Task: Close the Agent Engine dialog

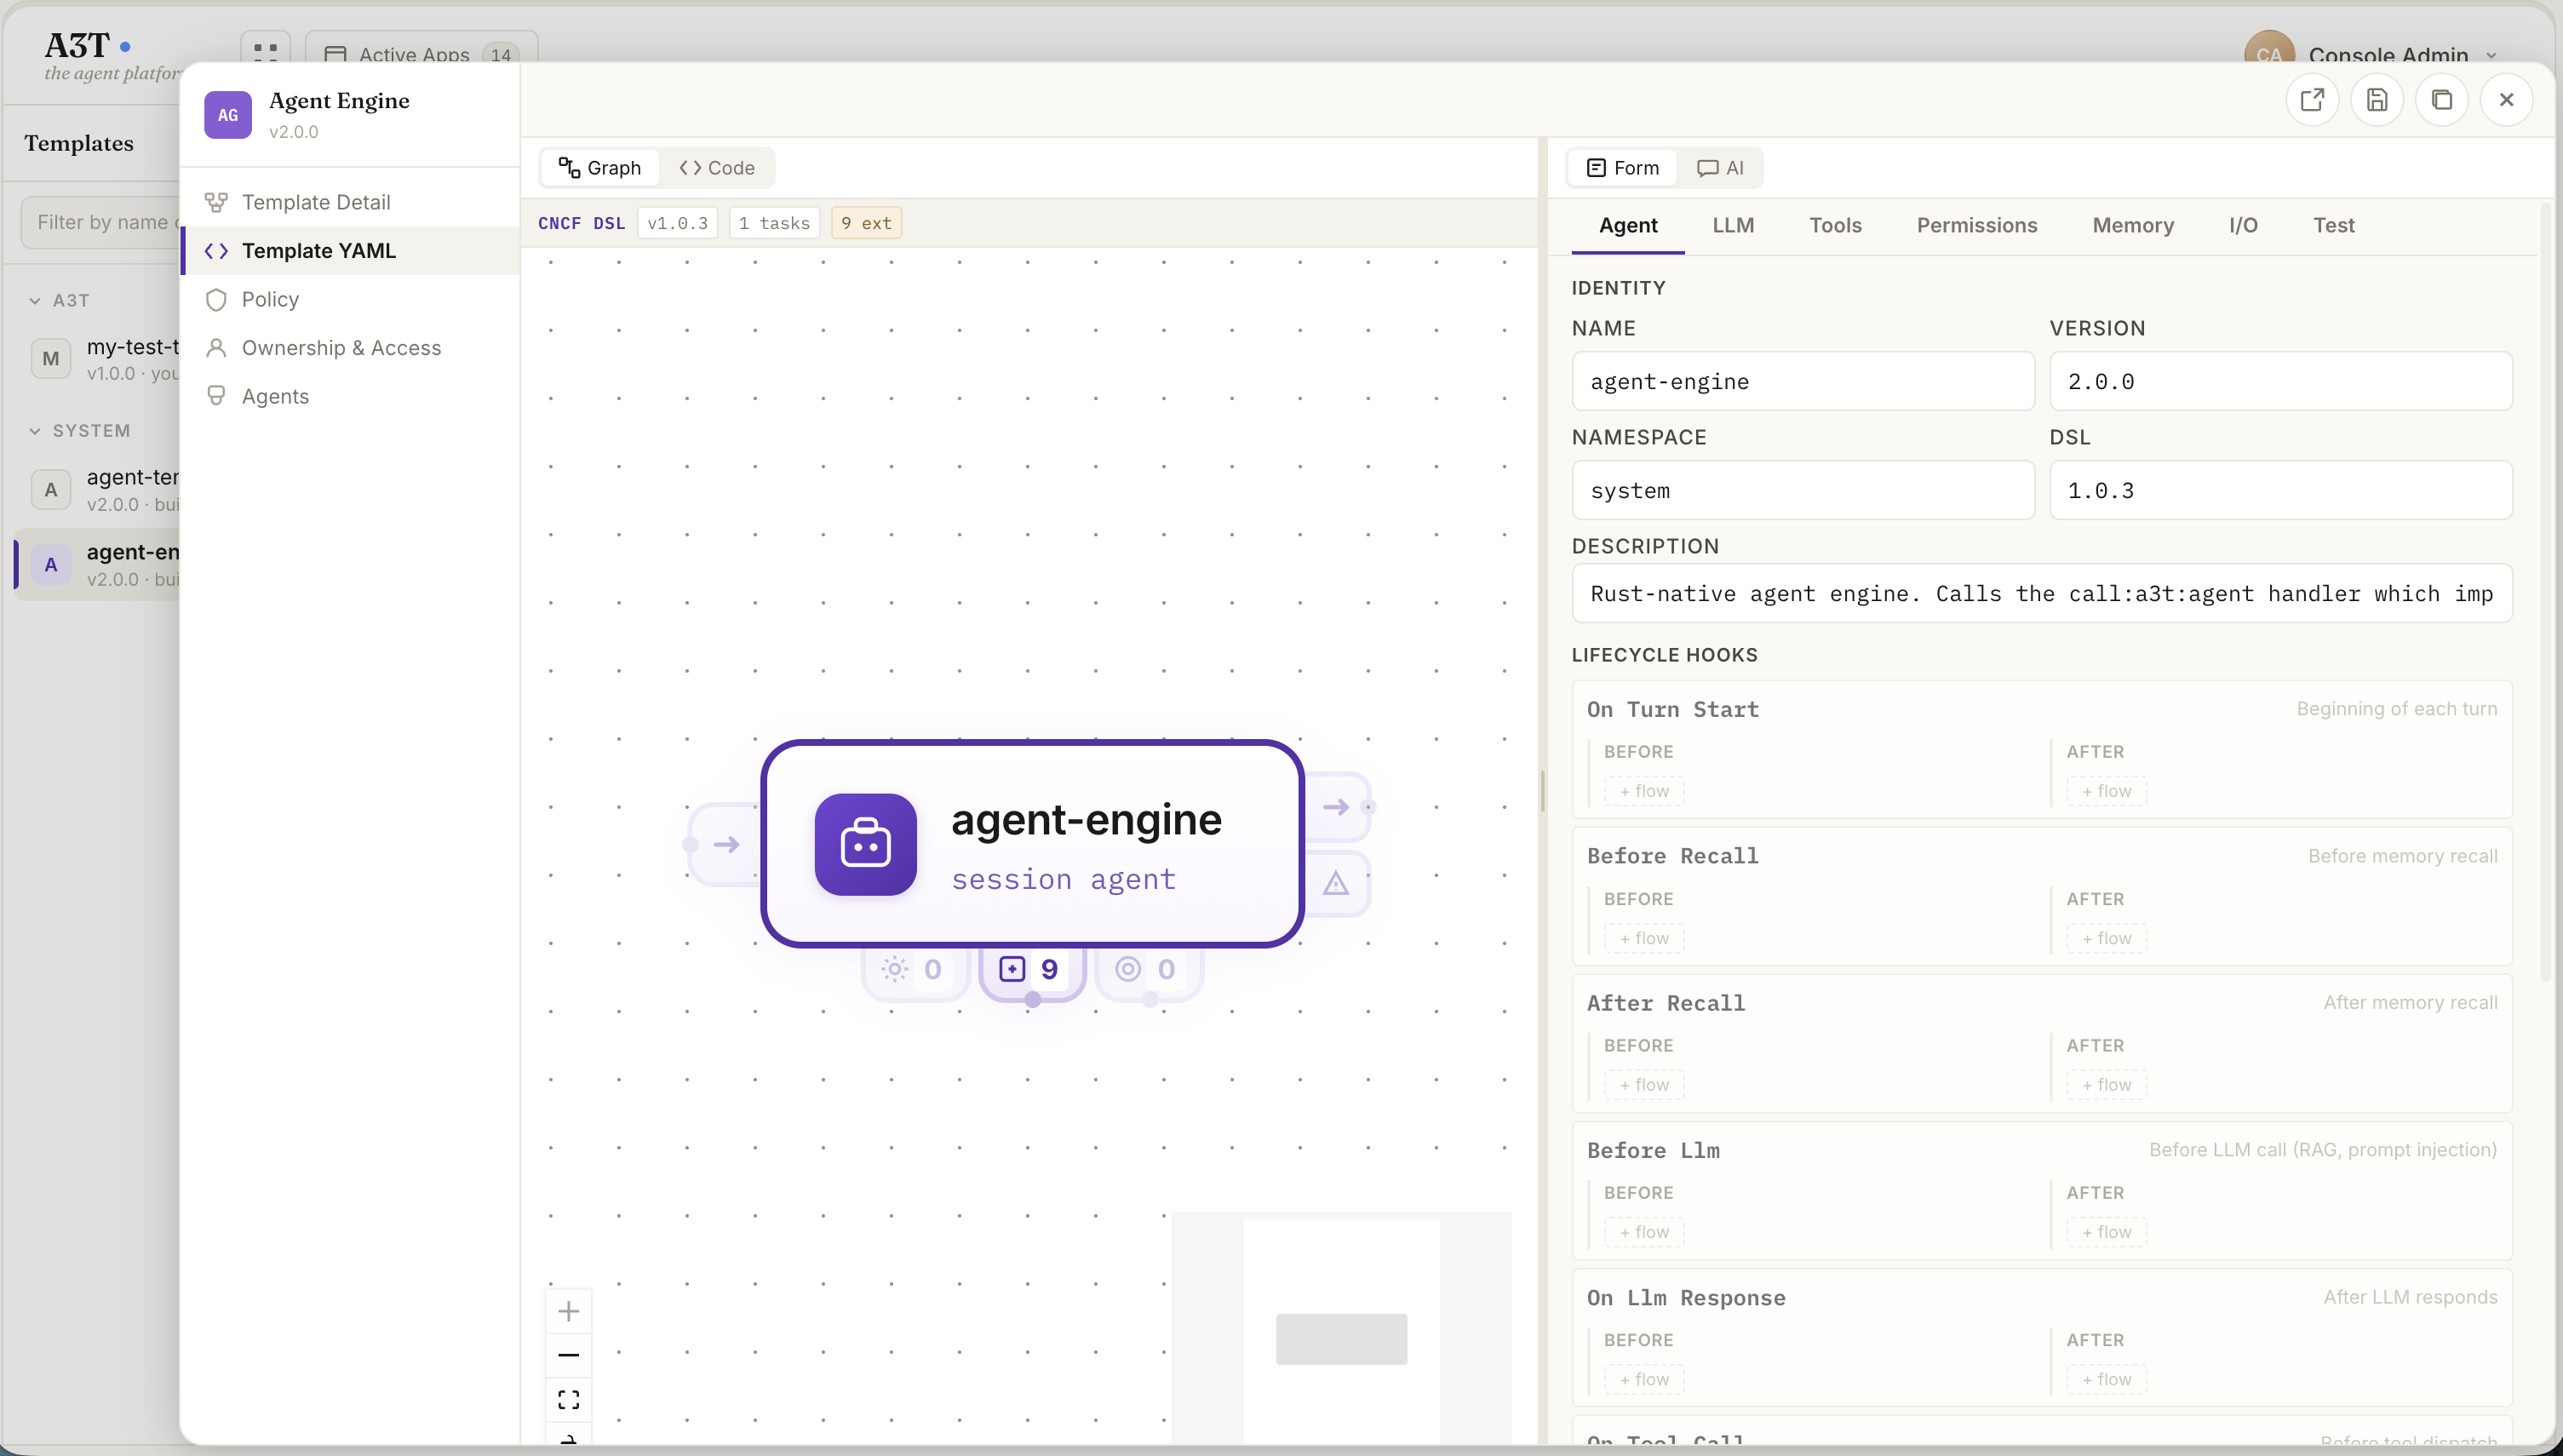Action: 2506,100
